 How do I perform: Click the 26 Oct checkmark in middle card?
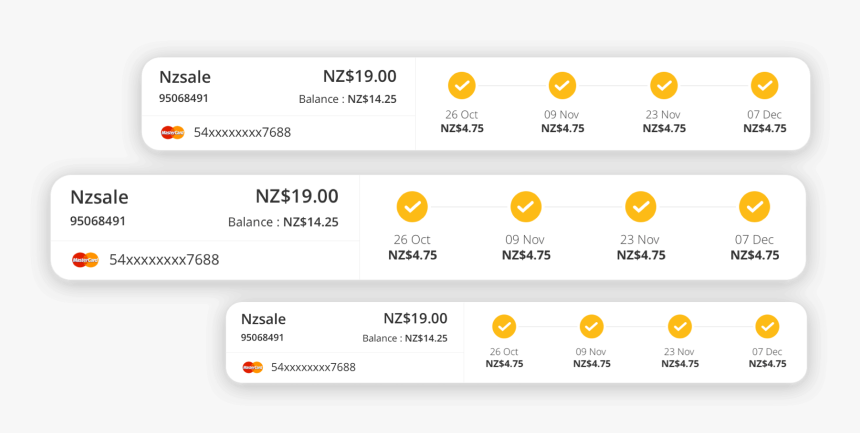(412, 207)
